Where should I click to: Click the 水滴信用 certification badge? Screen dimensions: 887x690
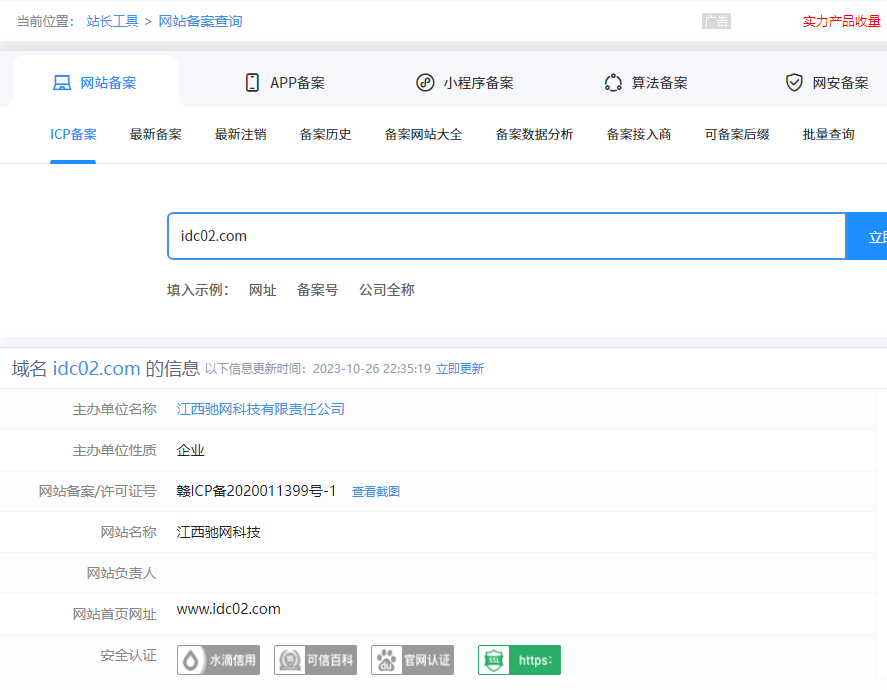tap(218, 660)
